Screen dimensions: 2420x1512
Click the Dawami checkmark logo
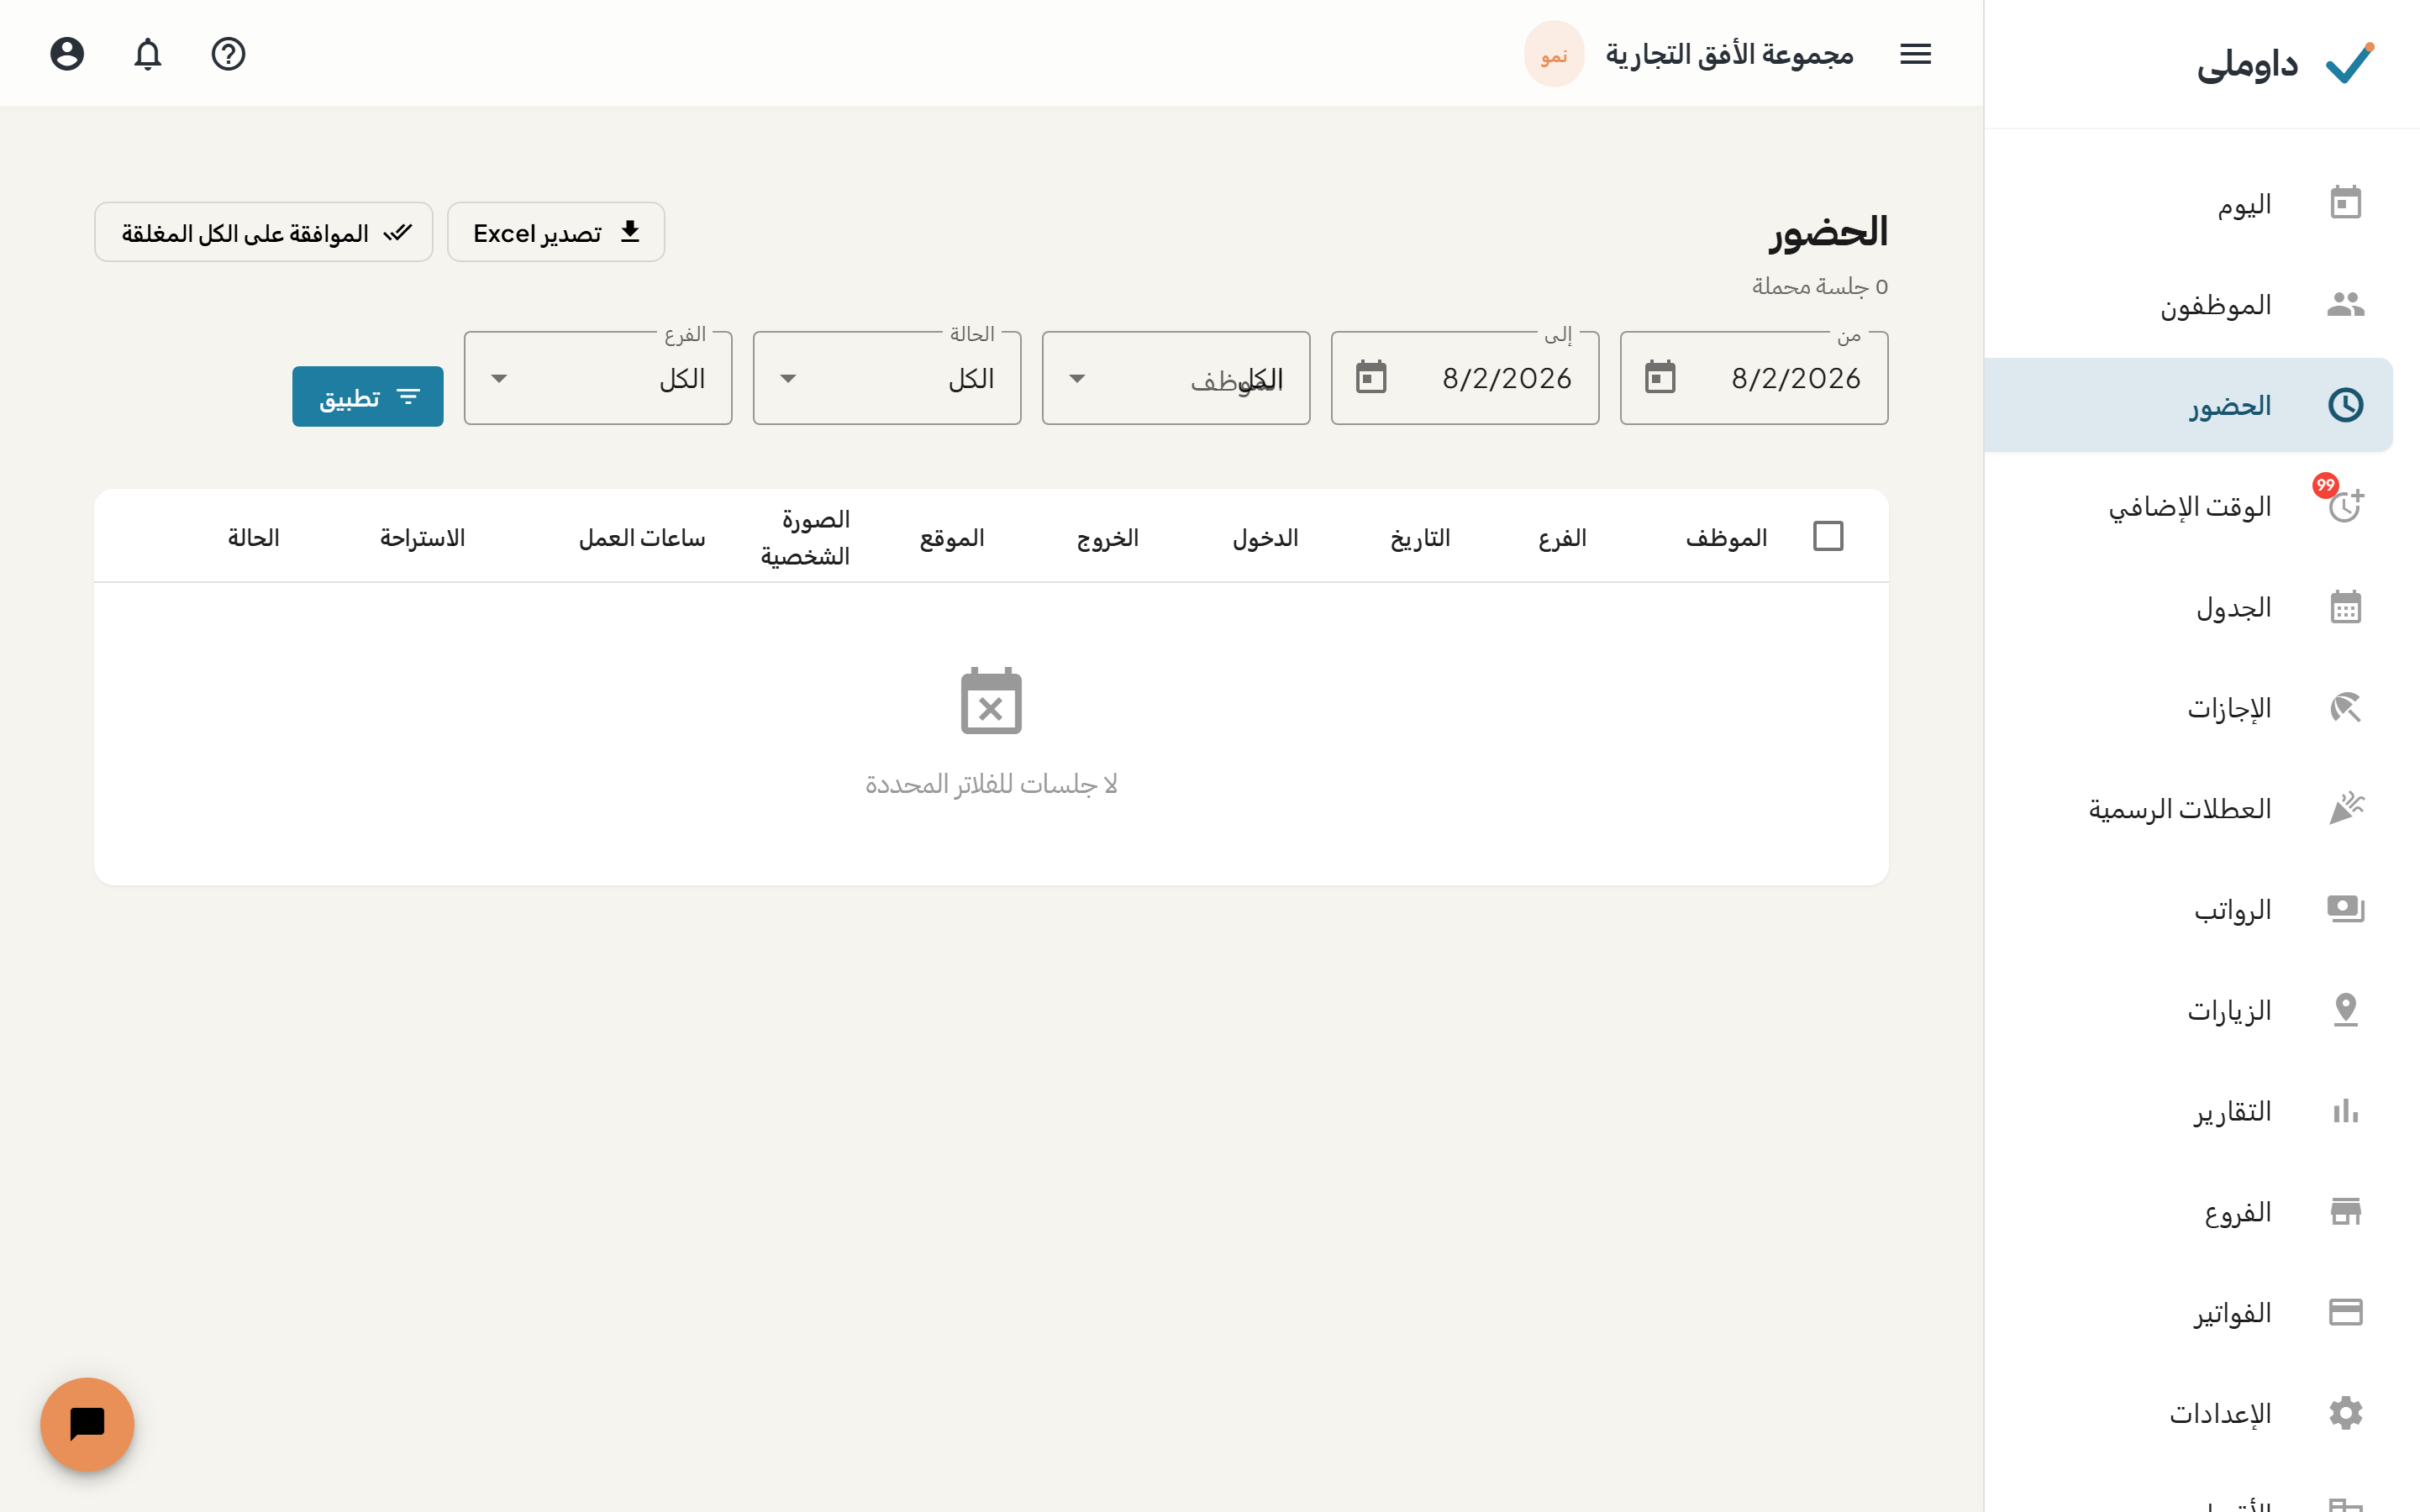tap(2349, 63)
